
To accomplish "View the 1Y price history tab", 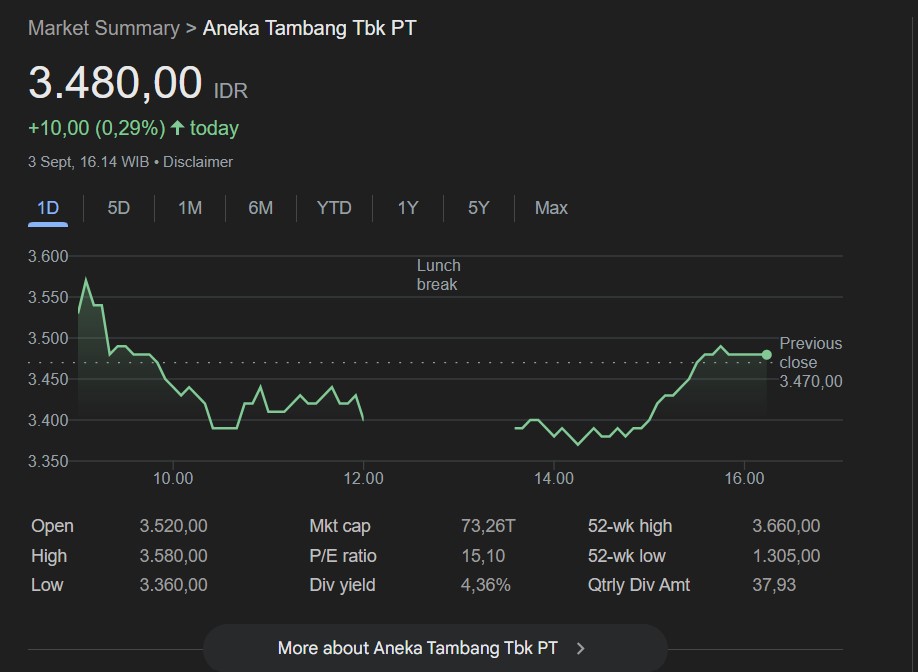I will click(x=407, y=208).
